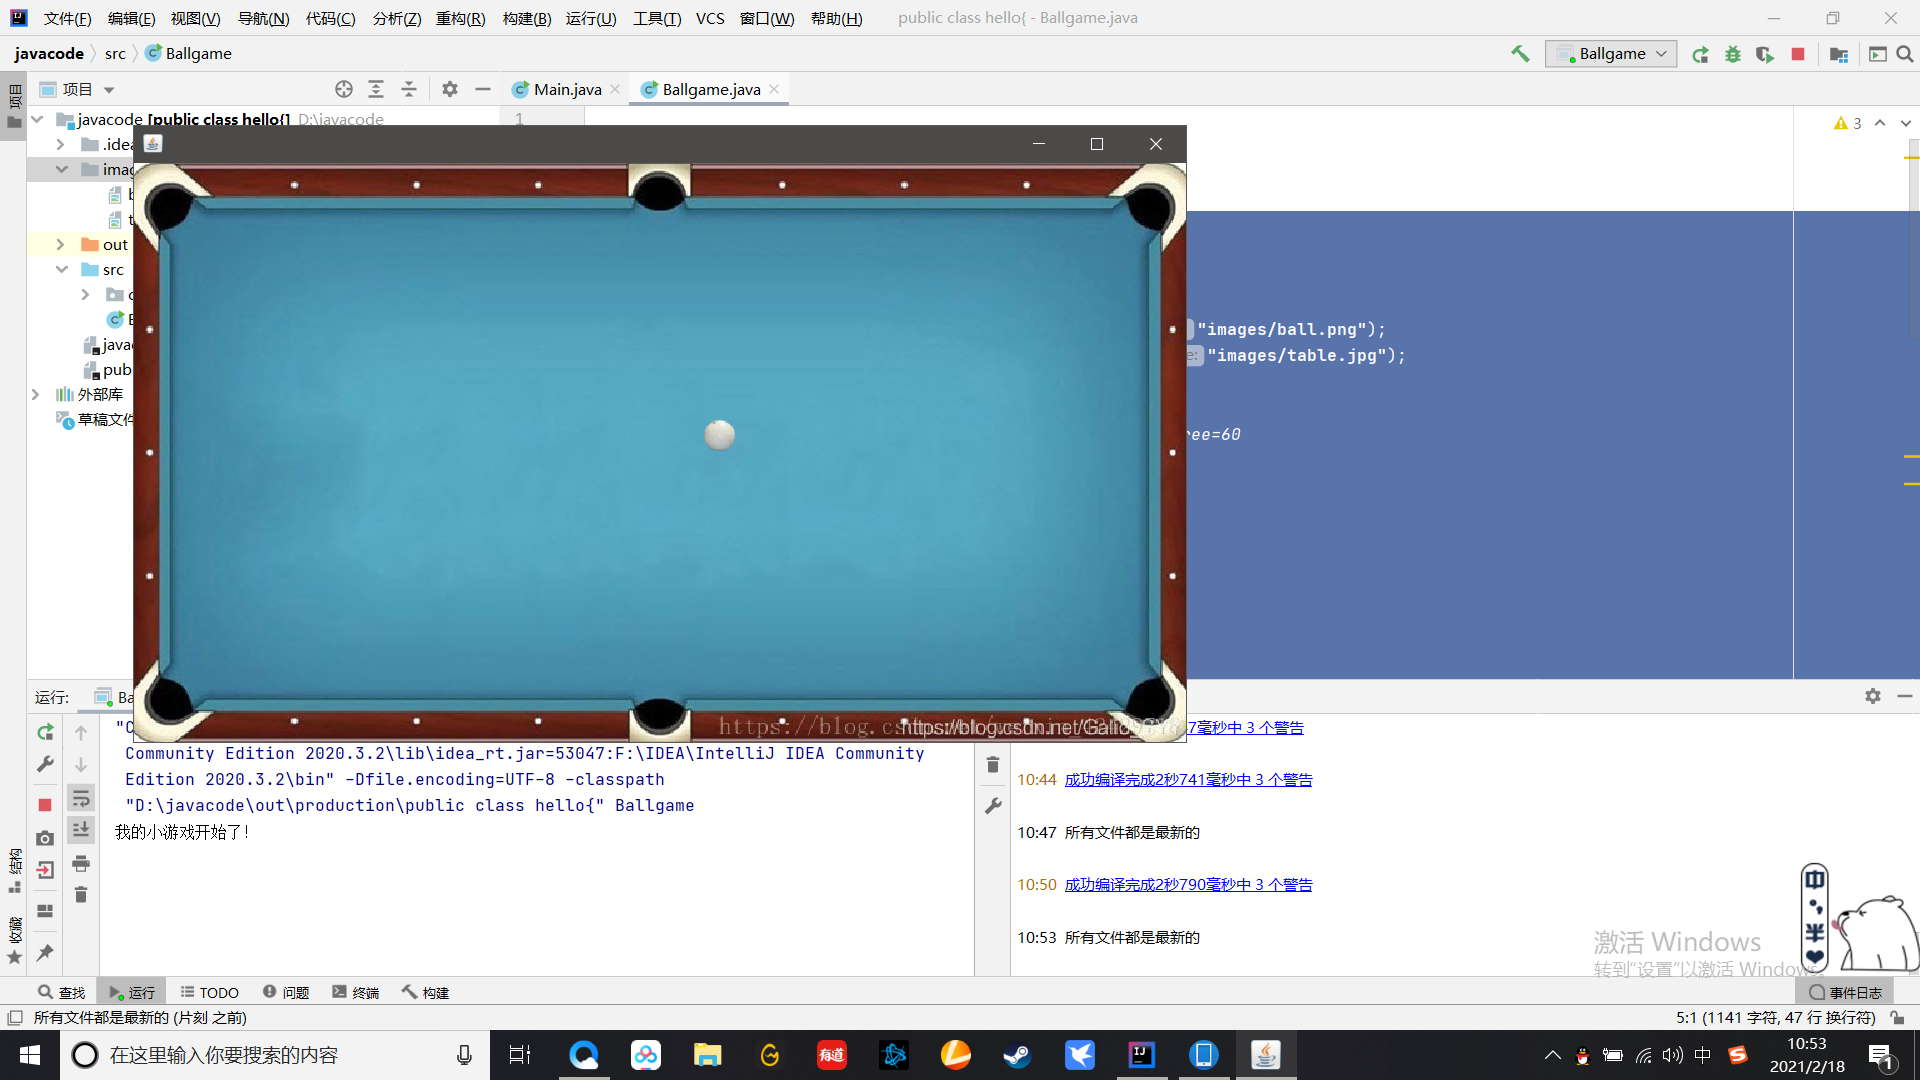Hide the Run panel with the minus icon

[x=1905, y=696]
